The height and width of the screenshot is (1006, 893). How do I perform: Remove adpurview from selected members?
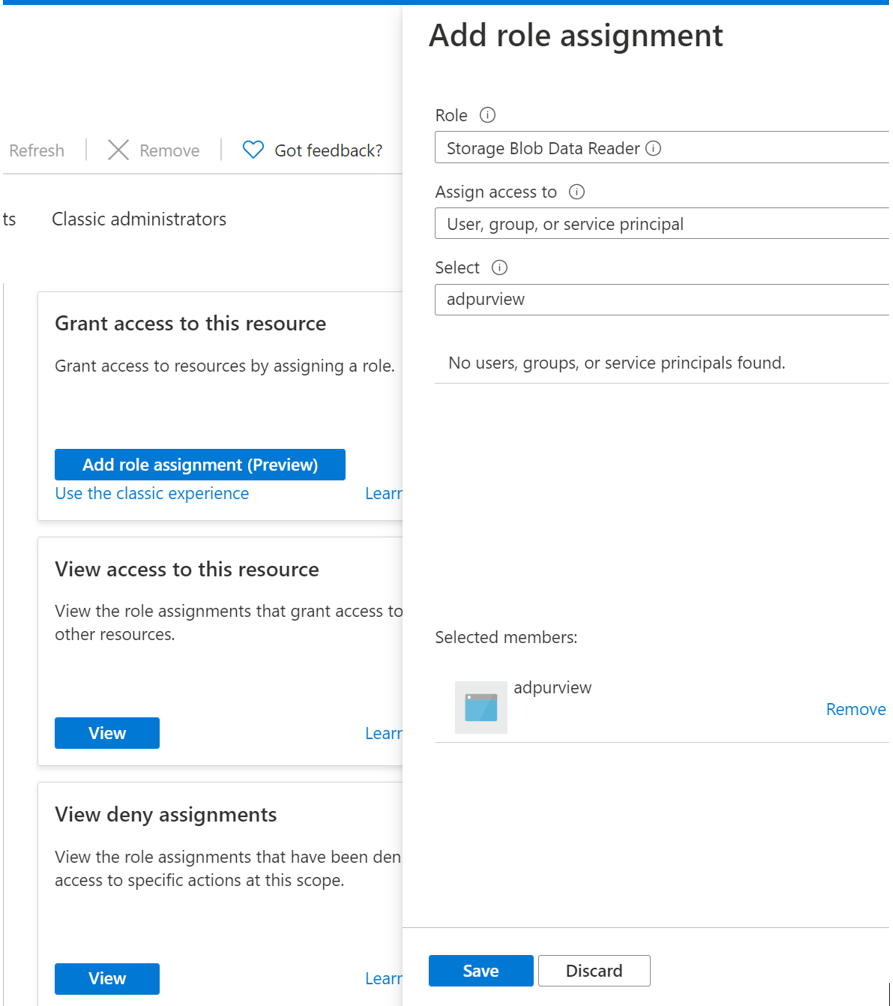click(856, 709)
